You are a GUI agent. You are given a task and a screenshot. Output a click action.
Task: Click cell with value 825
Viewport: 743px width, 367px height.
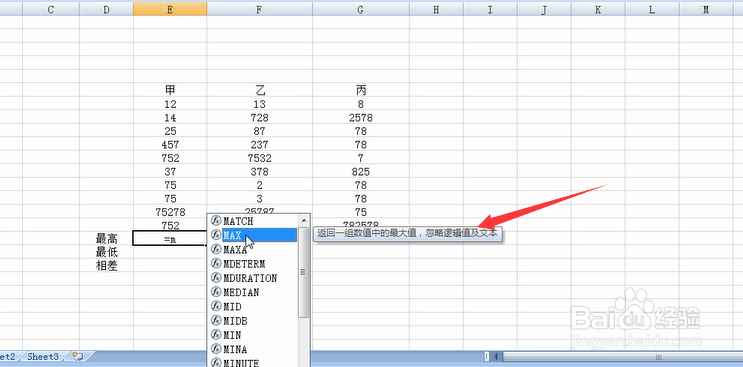(361, 171)
